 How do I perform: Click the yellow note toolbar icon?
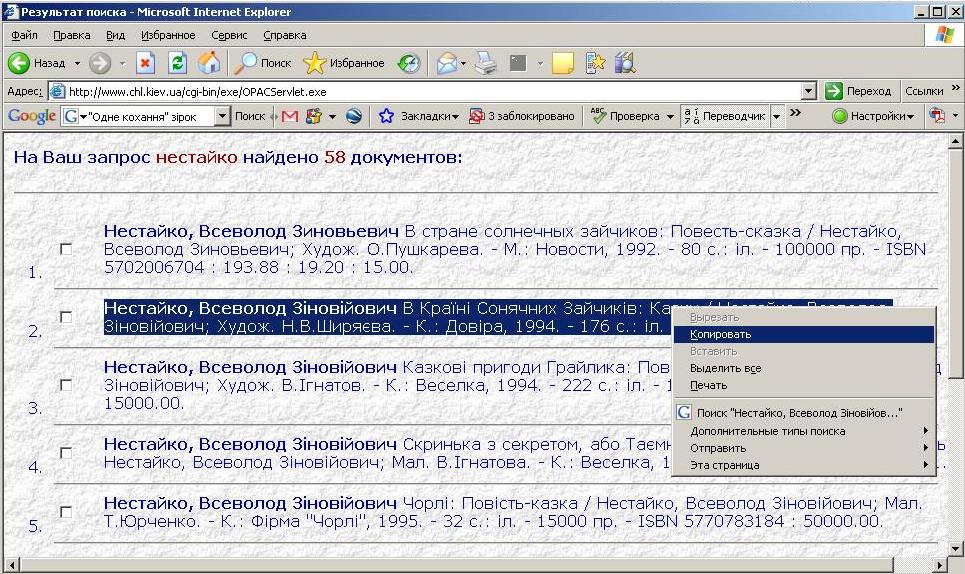[x=563, y=63]
